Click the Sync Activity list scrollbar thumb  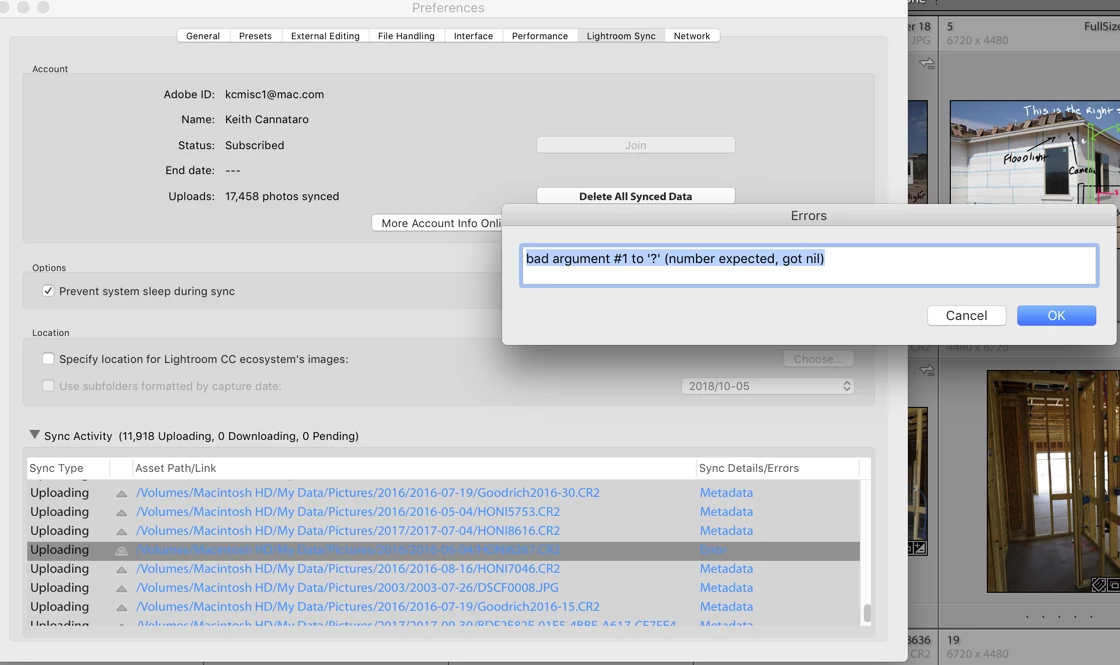coord(867,613)
